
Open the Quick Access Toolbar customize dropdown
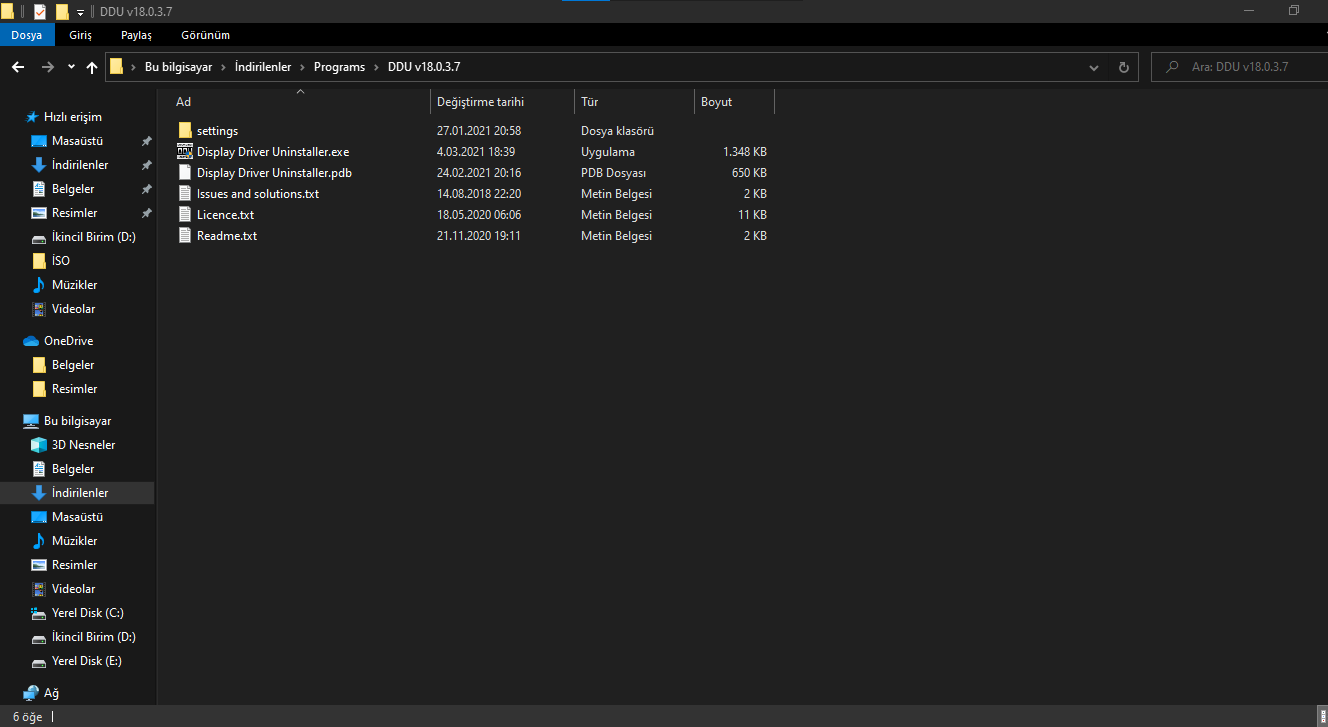(x=80, y=12)
